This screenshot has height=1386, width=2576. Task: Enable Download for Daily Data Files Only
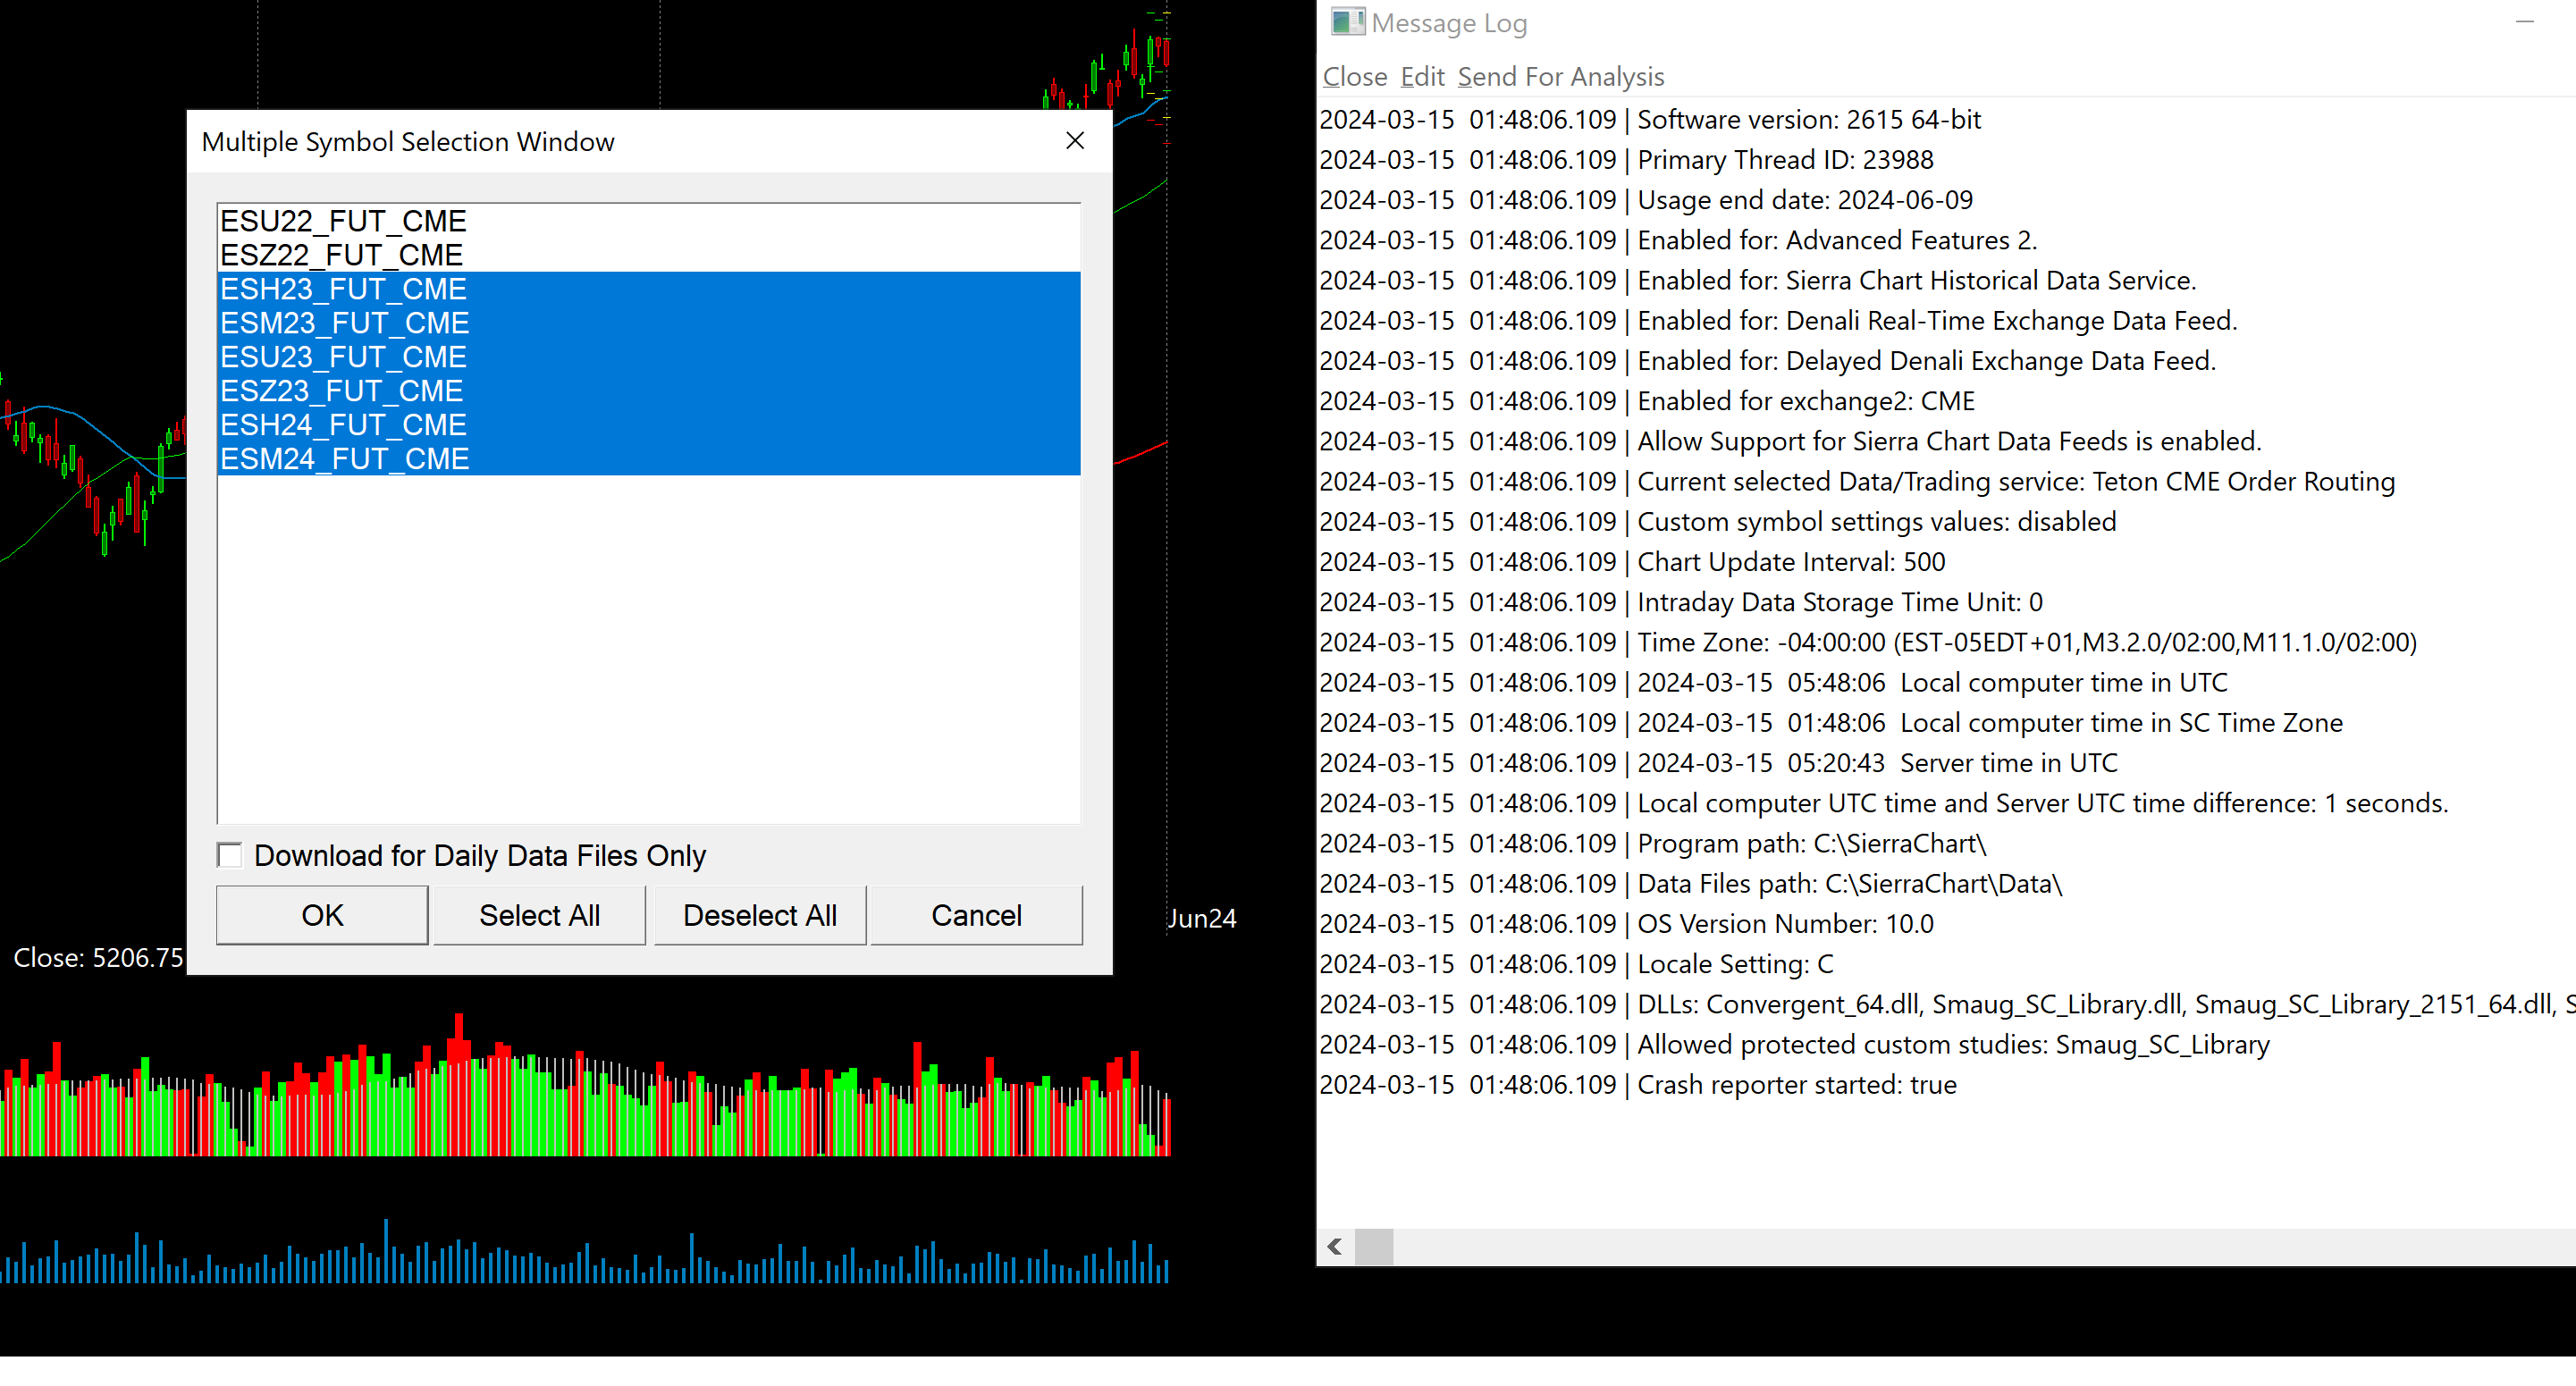coord(230,855)
